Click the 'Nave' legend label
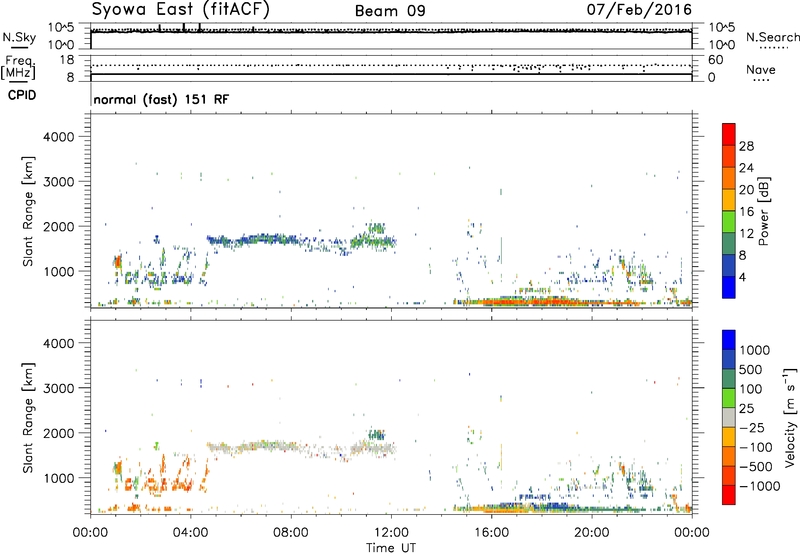 pos(761,70)
